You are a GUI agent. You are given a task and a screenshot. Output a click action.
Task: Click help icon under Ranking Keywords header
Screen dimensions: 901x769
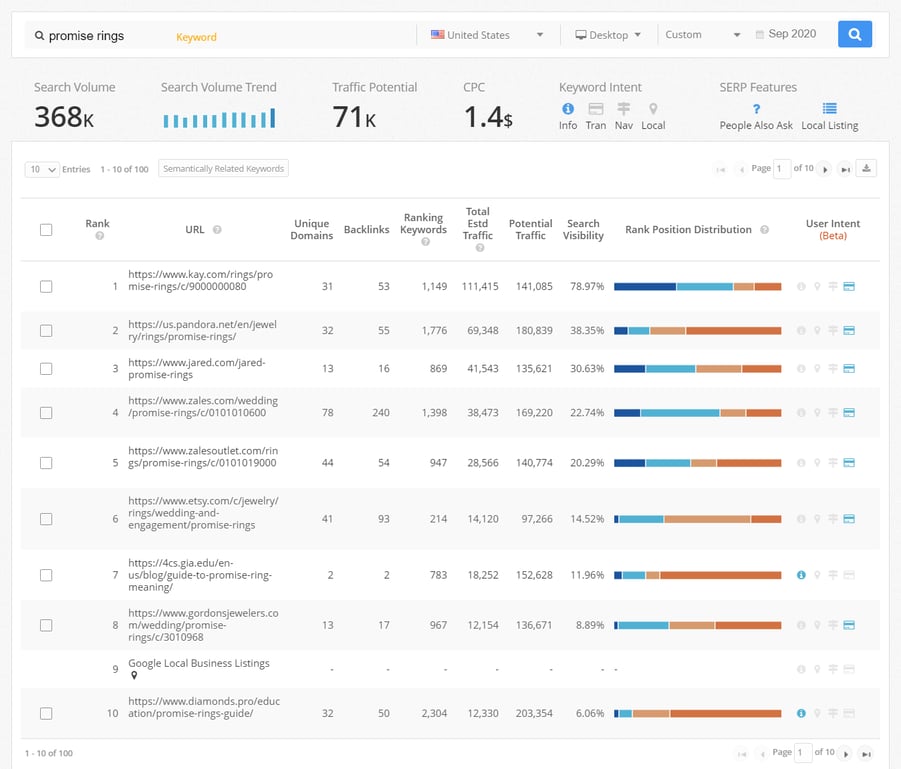click(425, 242)
